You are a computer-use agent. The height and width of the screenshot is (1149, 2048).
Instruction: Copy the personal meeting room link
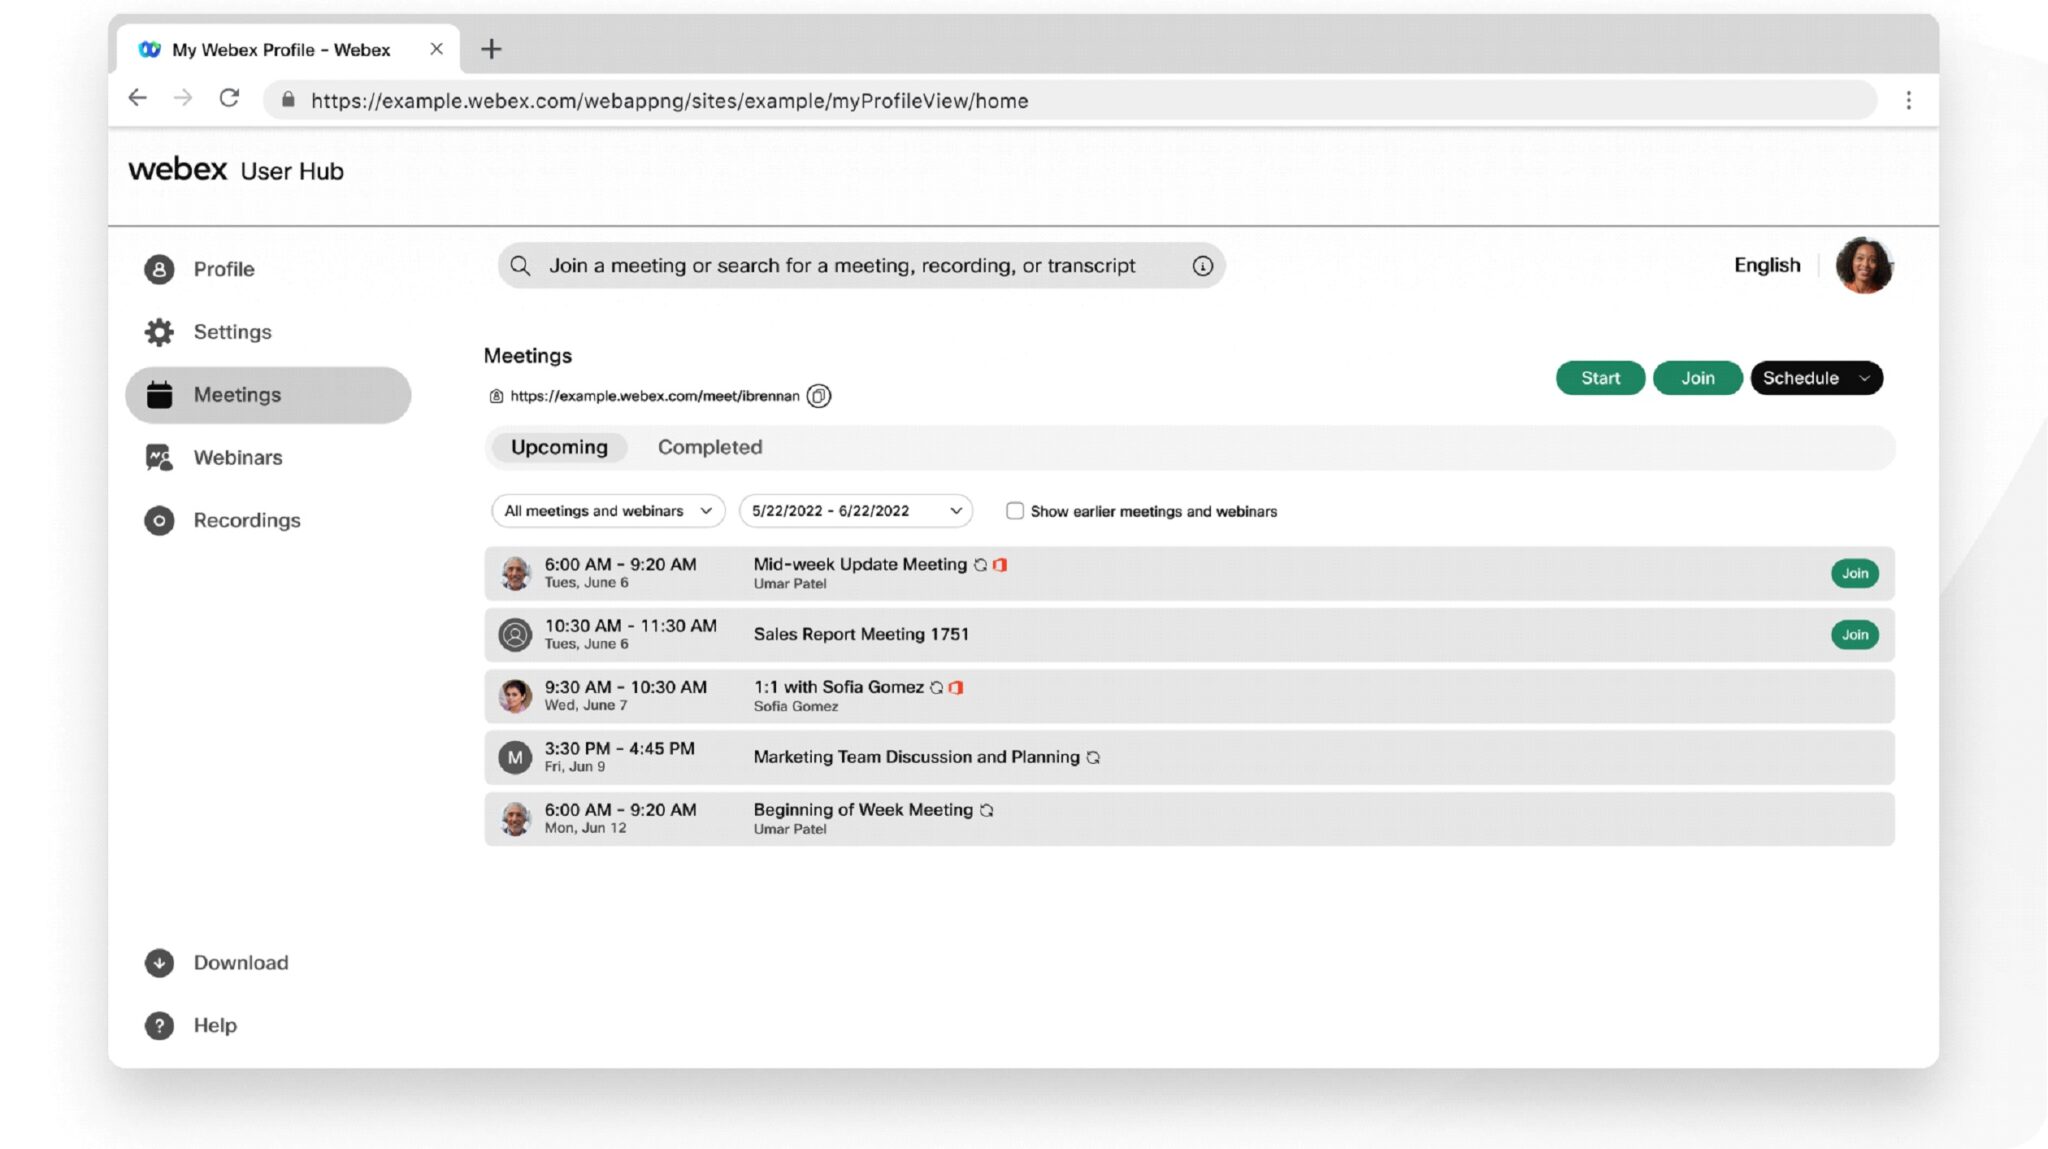[x=819, y=396]
